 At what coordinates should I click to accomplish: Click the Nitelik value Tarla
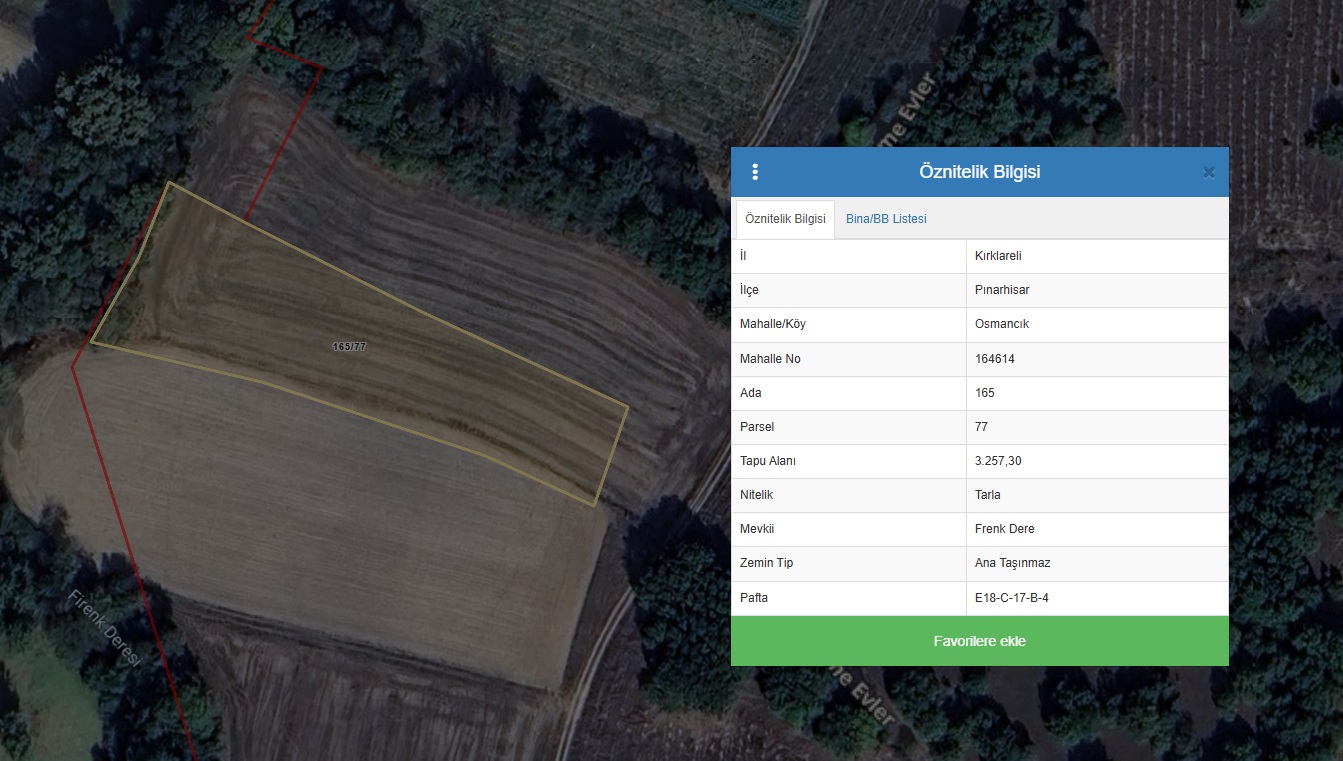tap(988, 495)
